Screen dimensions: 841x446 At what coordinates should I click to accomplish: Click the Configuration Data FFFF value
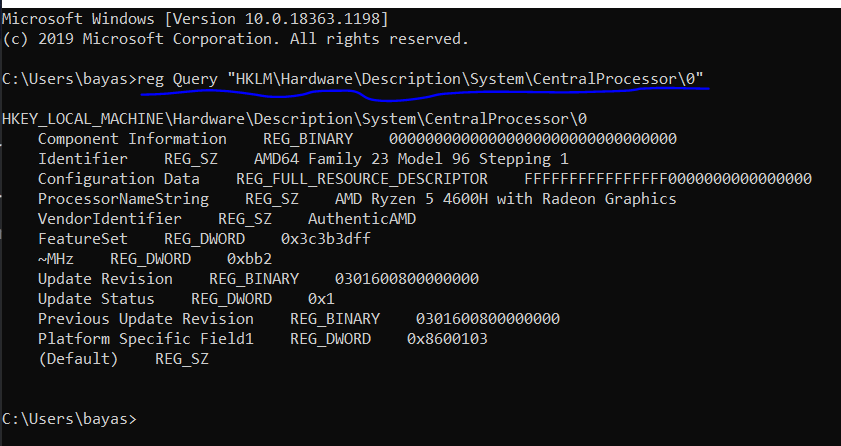click(668, 179)
